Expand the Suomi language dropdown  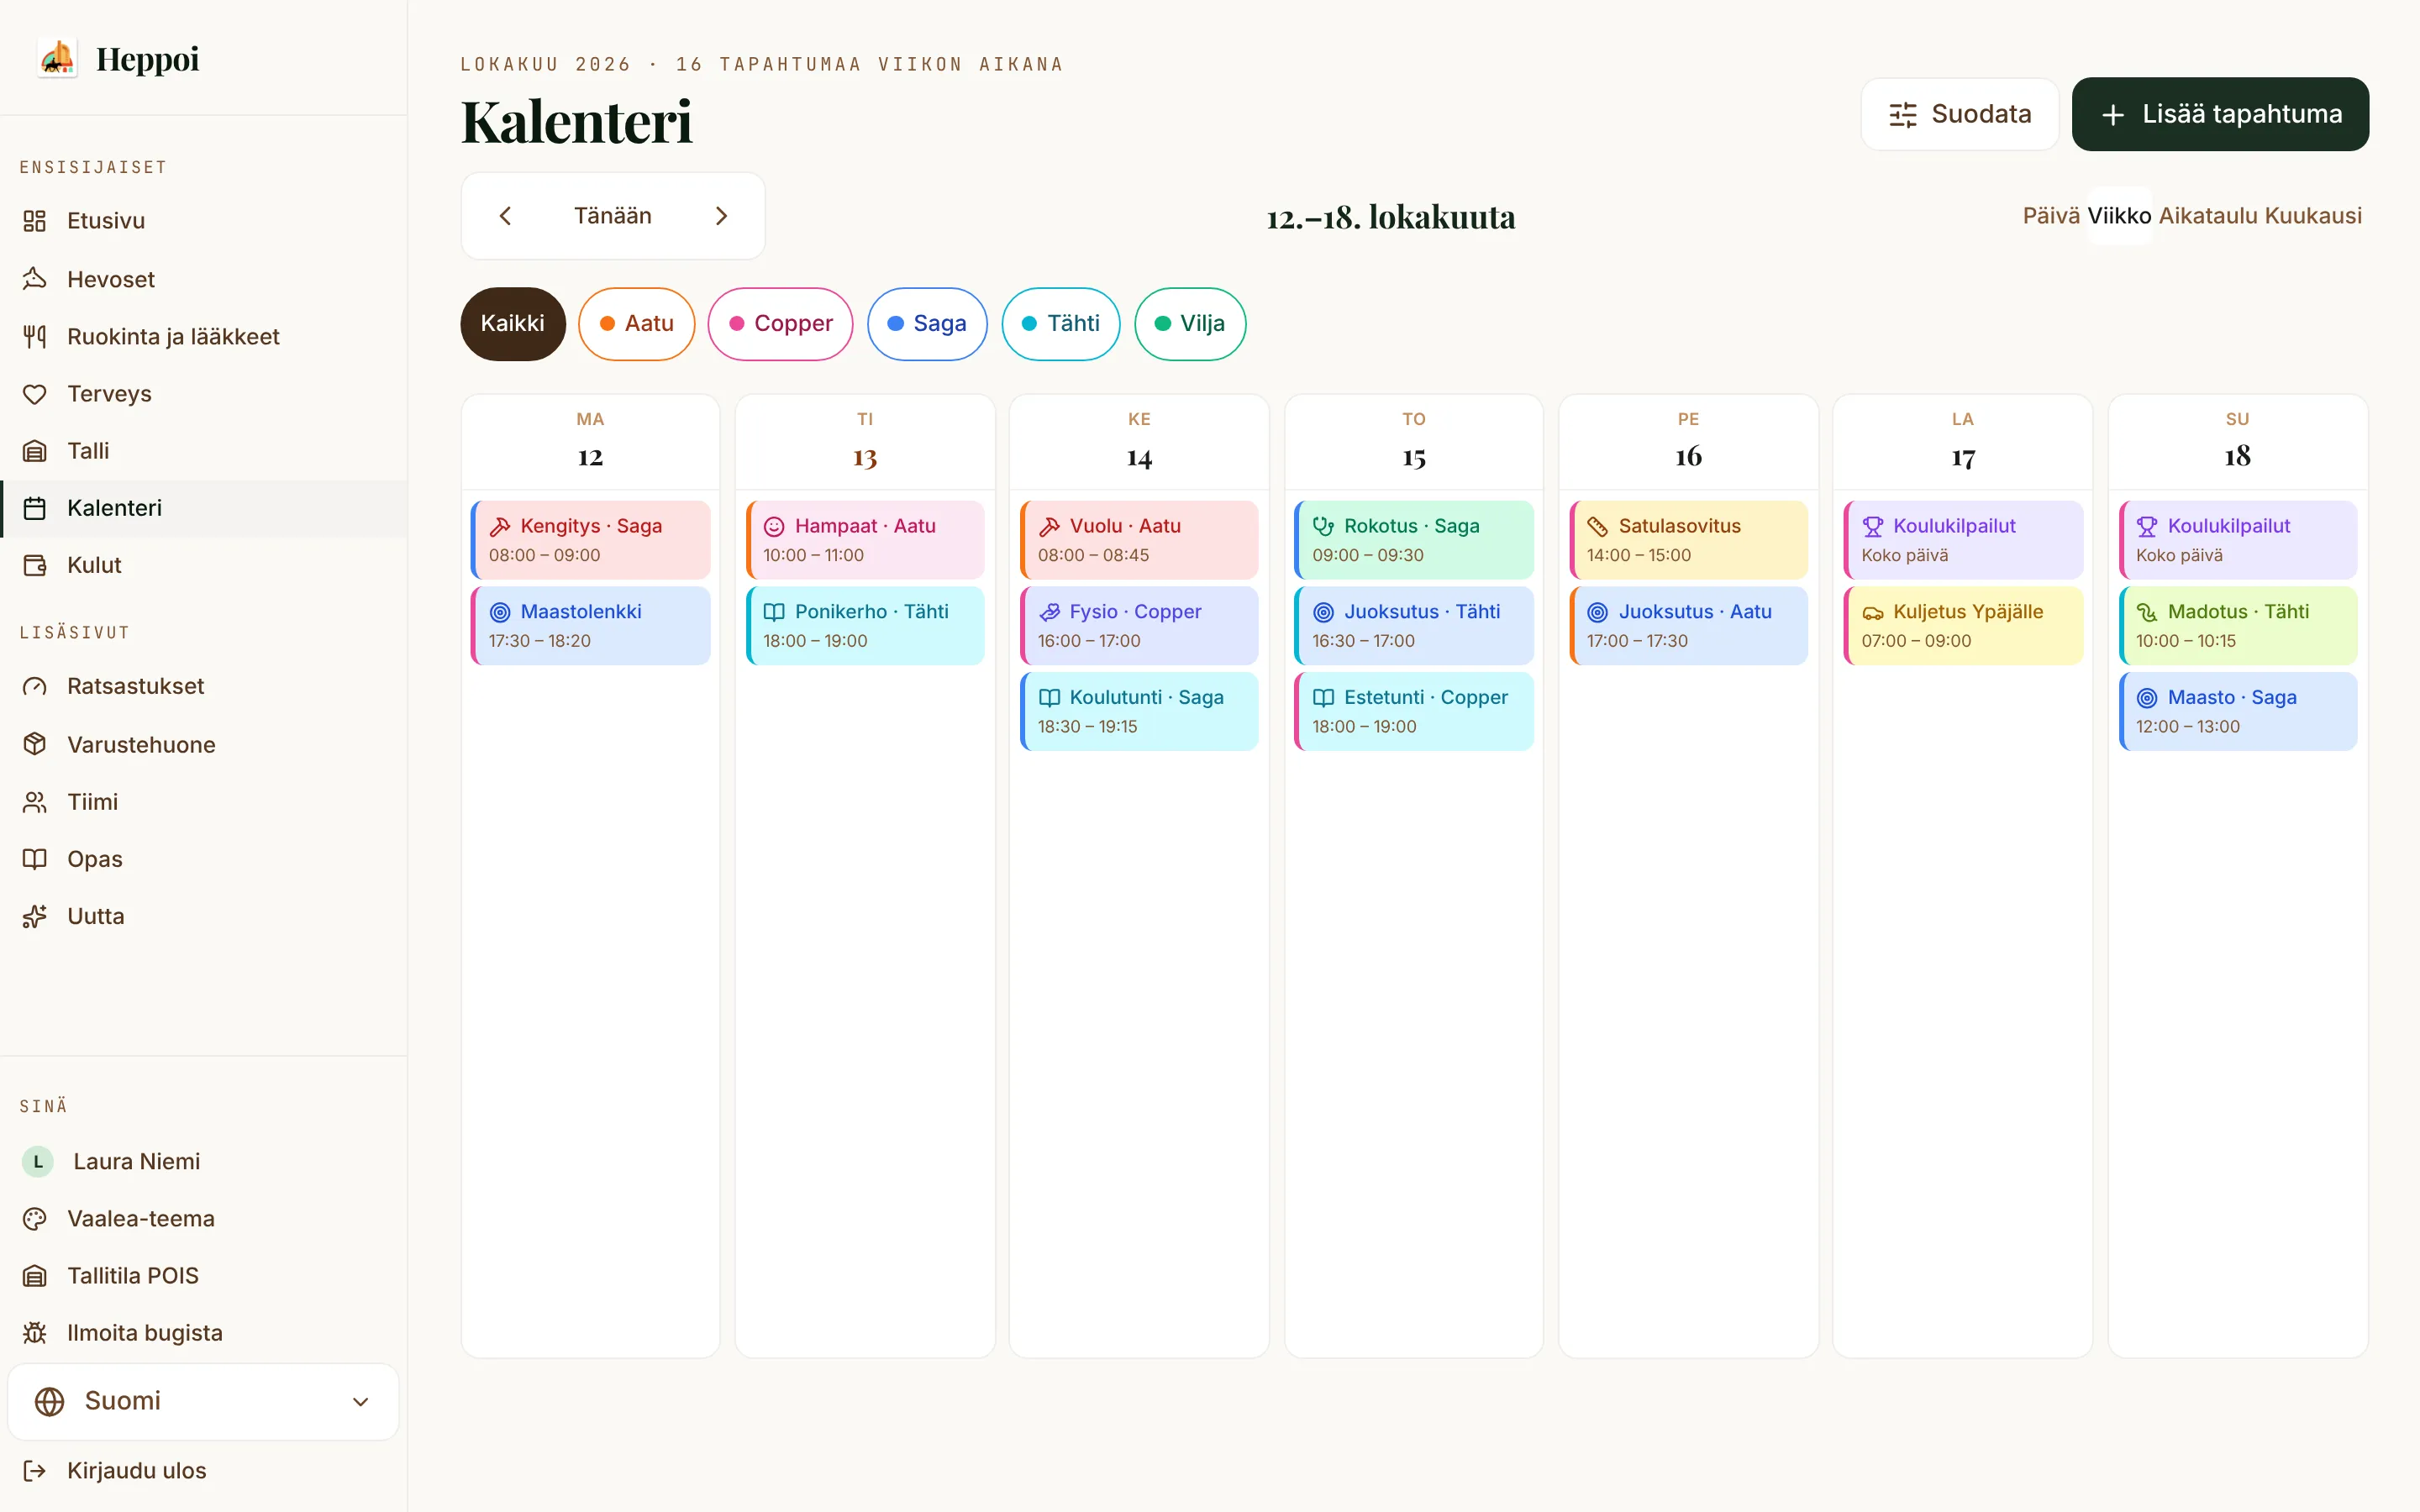(x=203, y=1401)
